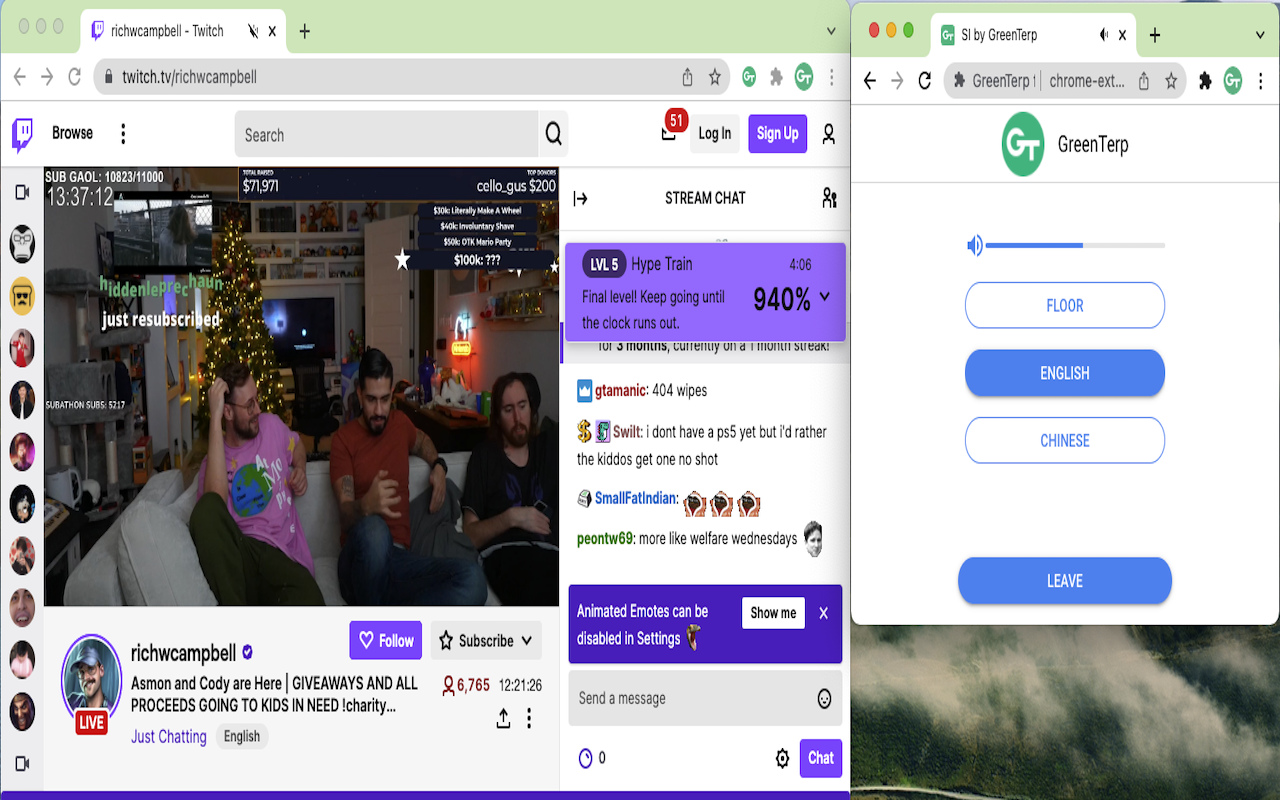Open Chrome menu dots in Twitch window

[832, 77]
